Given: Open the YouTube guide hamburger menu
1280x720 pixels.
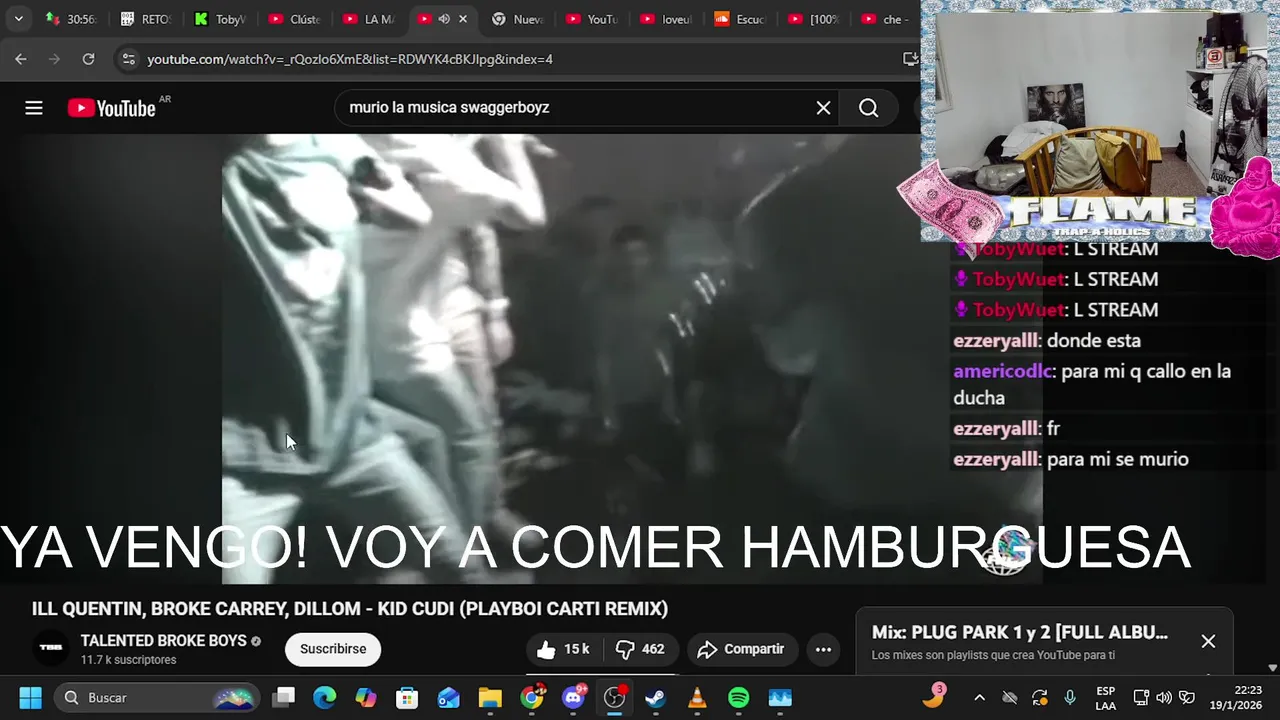Looking at the screenshot, I should [x=34, y=108].
